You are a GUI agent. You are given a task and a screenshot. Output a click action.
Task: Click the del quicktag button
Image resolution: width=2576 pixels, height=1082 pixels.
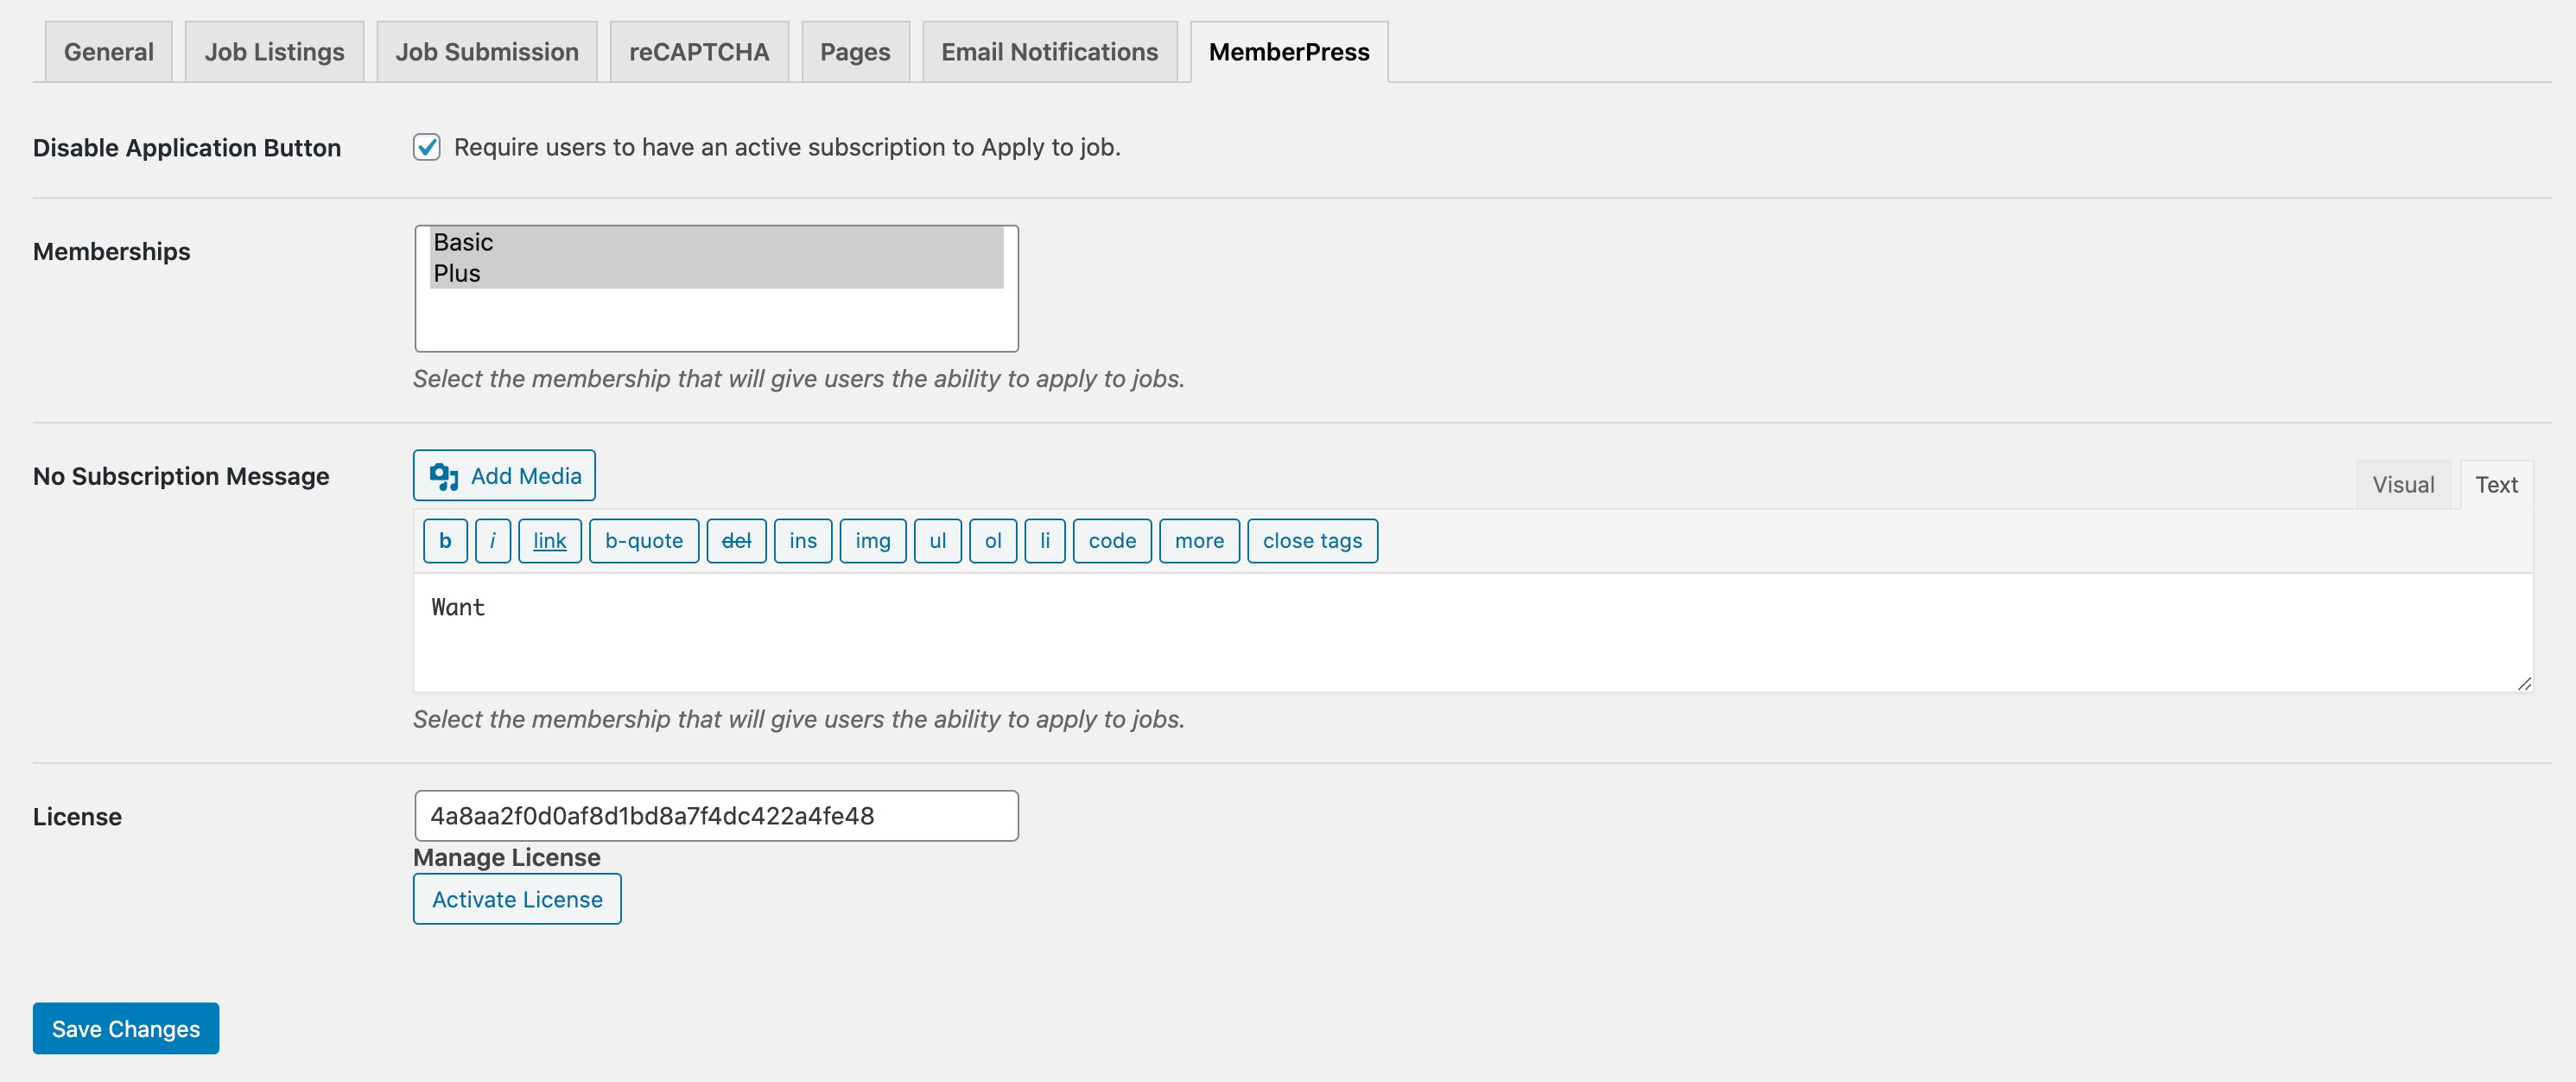tap(736, 541)
